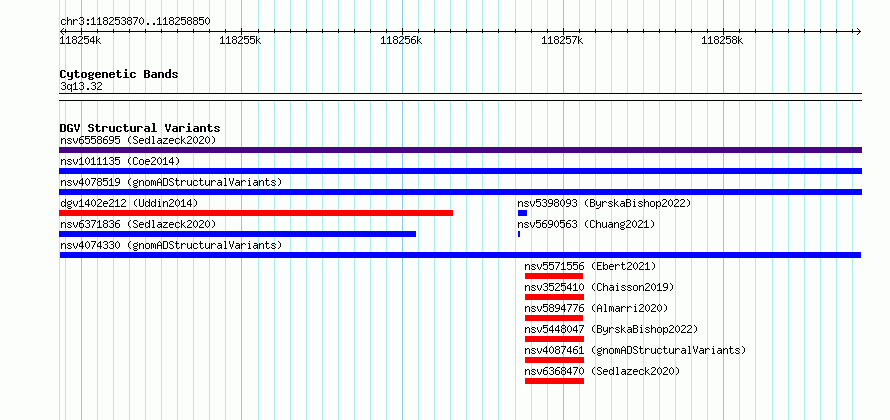Open the nsv5690563 (Chuang2021) label
890x420 pixels.
586,224
